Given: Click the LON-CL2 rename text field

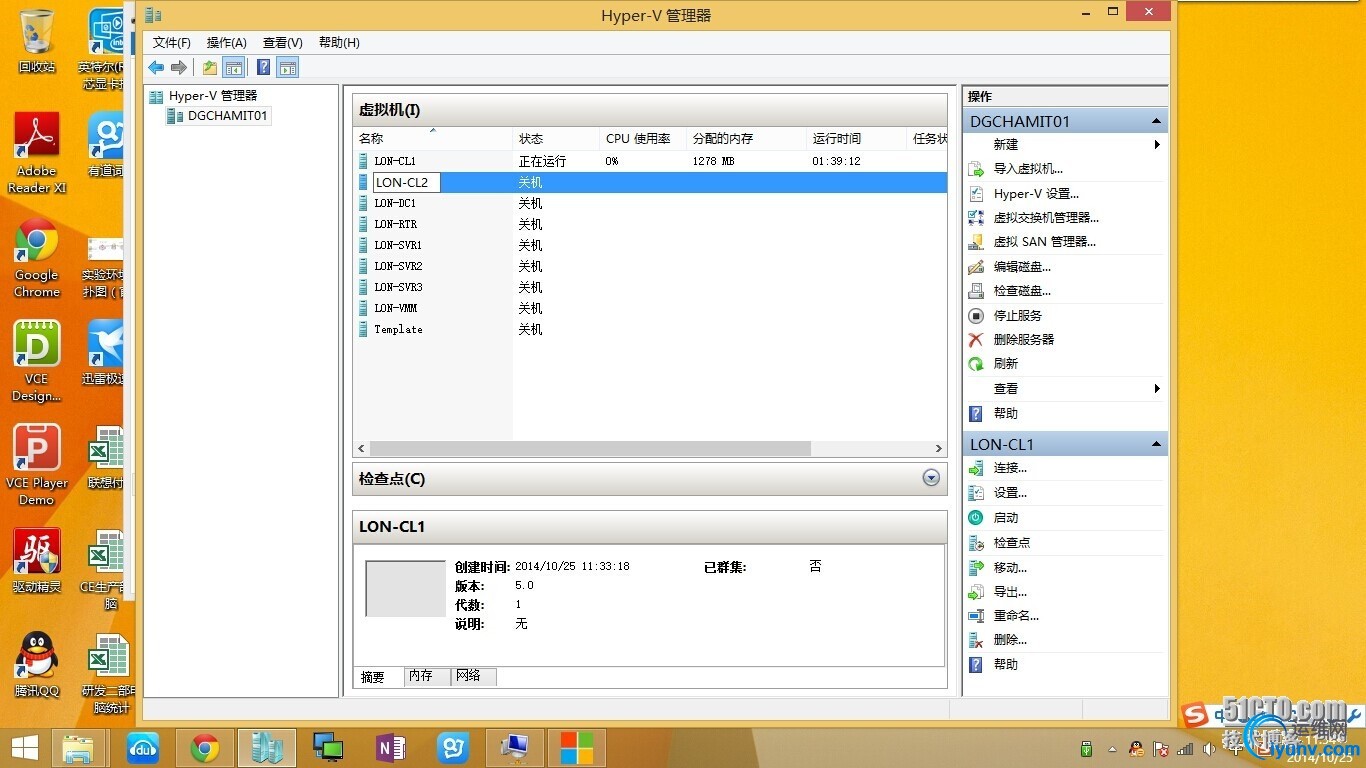Looking at the screenshot, I should 407,183.
